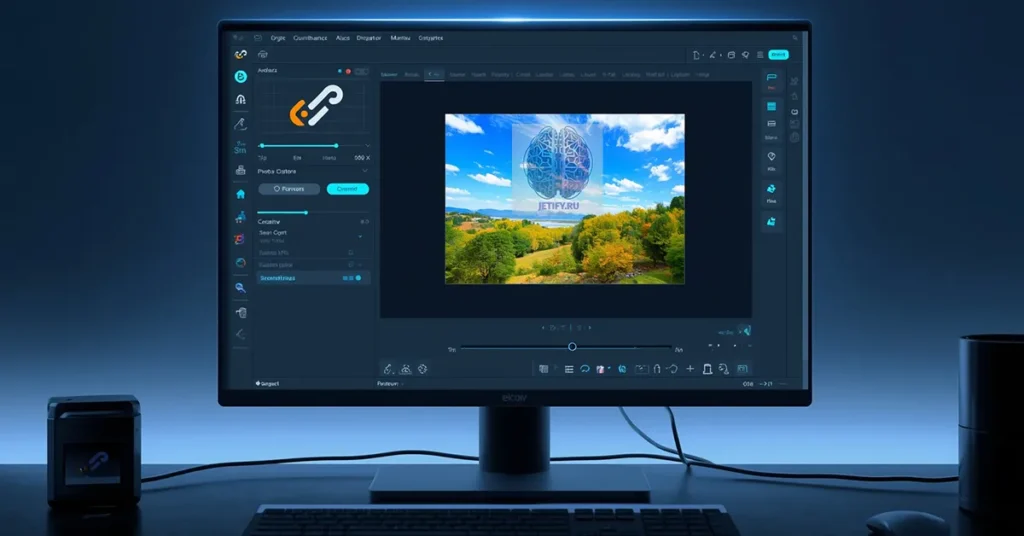The image size is (1024, 536).
Task: Open the list-lines icon in bottom toolbar
Action: [569, 370]
